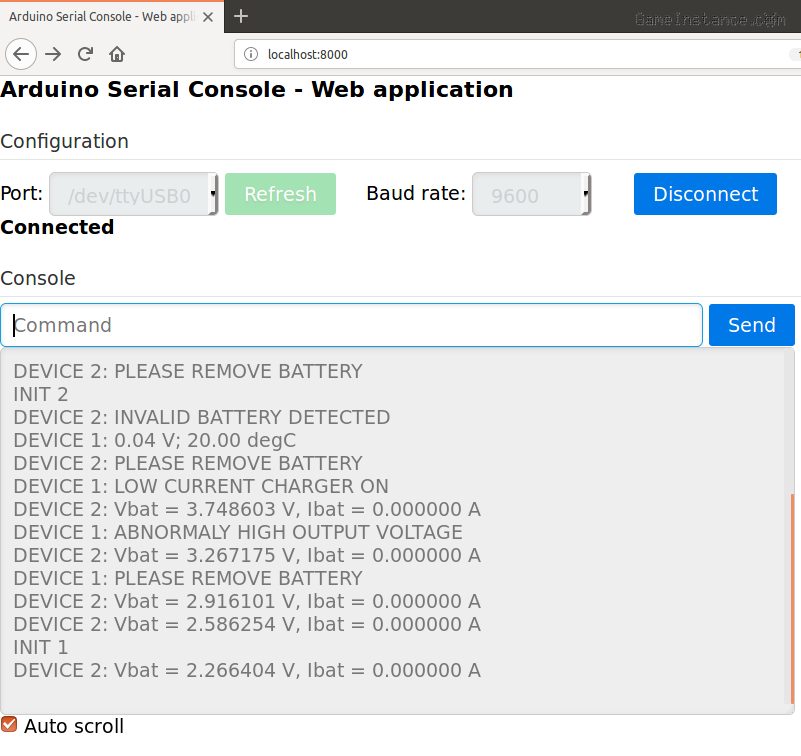Select the Arduino Serial Console browser tab
The height and width of the screenshot is (756, 801).
click(x=112, y=17)
